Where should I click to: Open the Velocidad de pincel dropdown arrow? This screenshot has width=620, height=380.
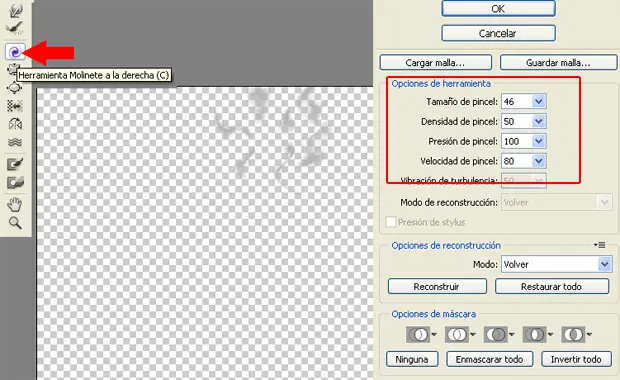(x=539, y=161)
